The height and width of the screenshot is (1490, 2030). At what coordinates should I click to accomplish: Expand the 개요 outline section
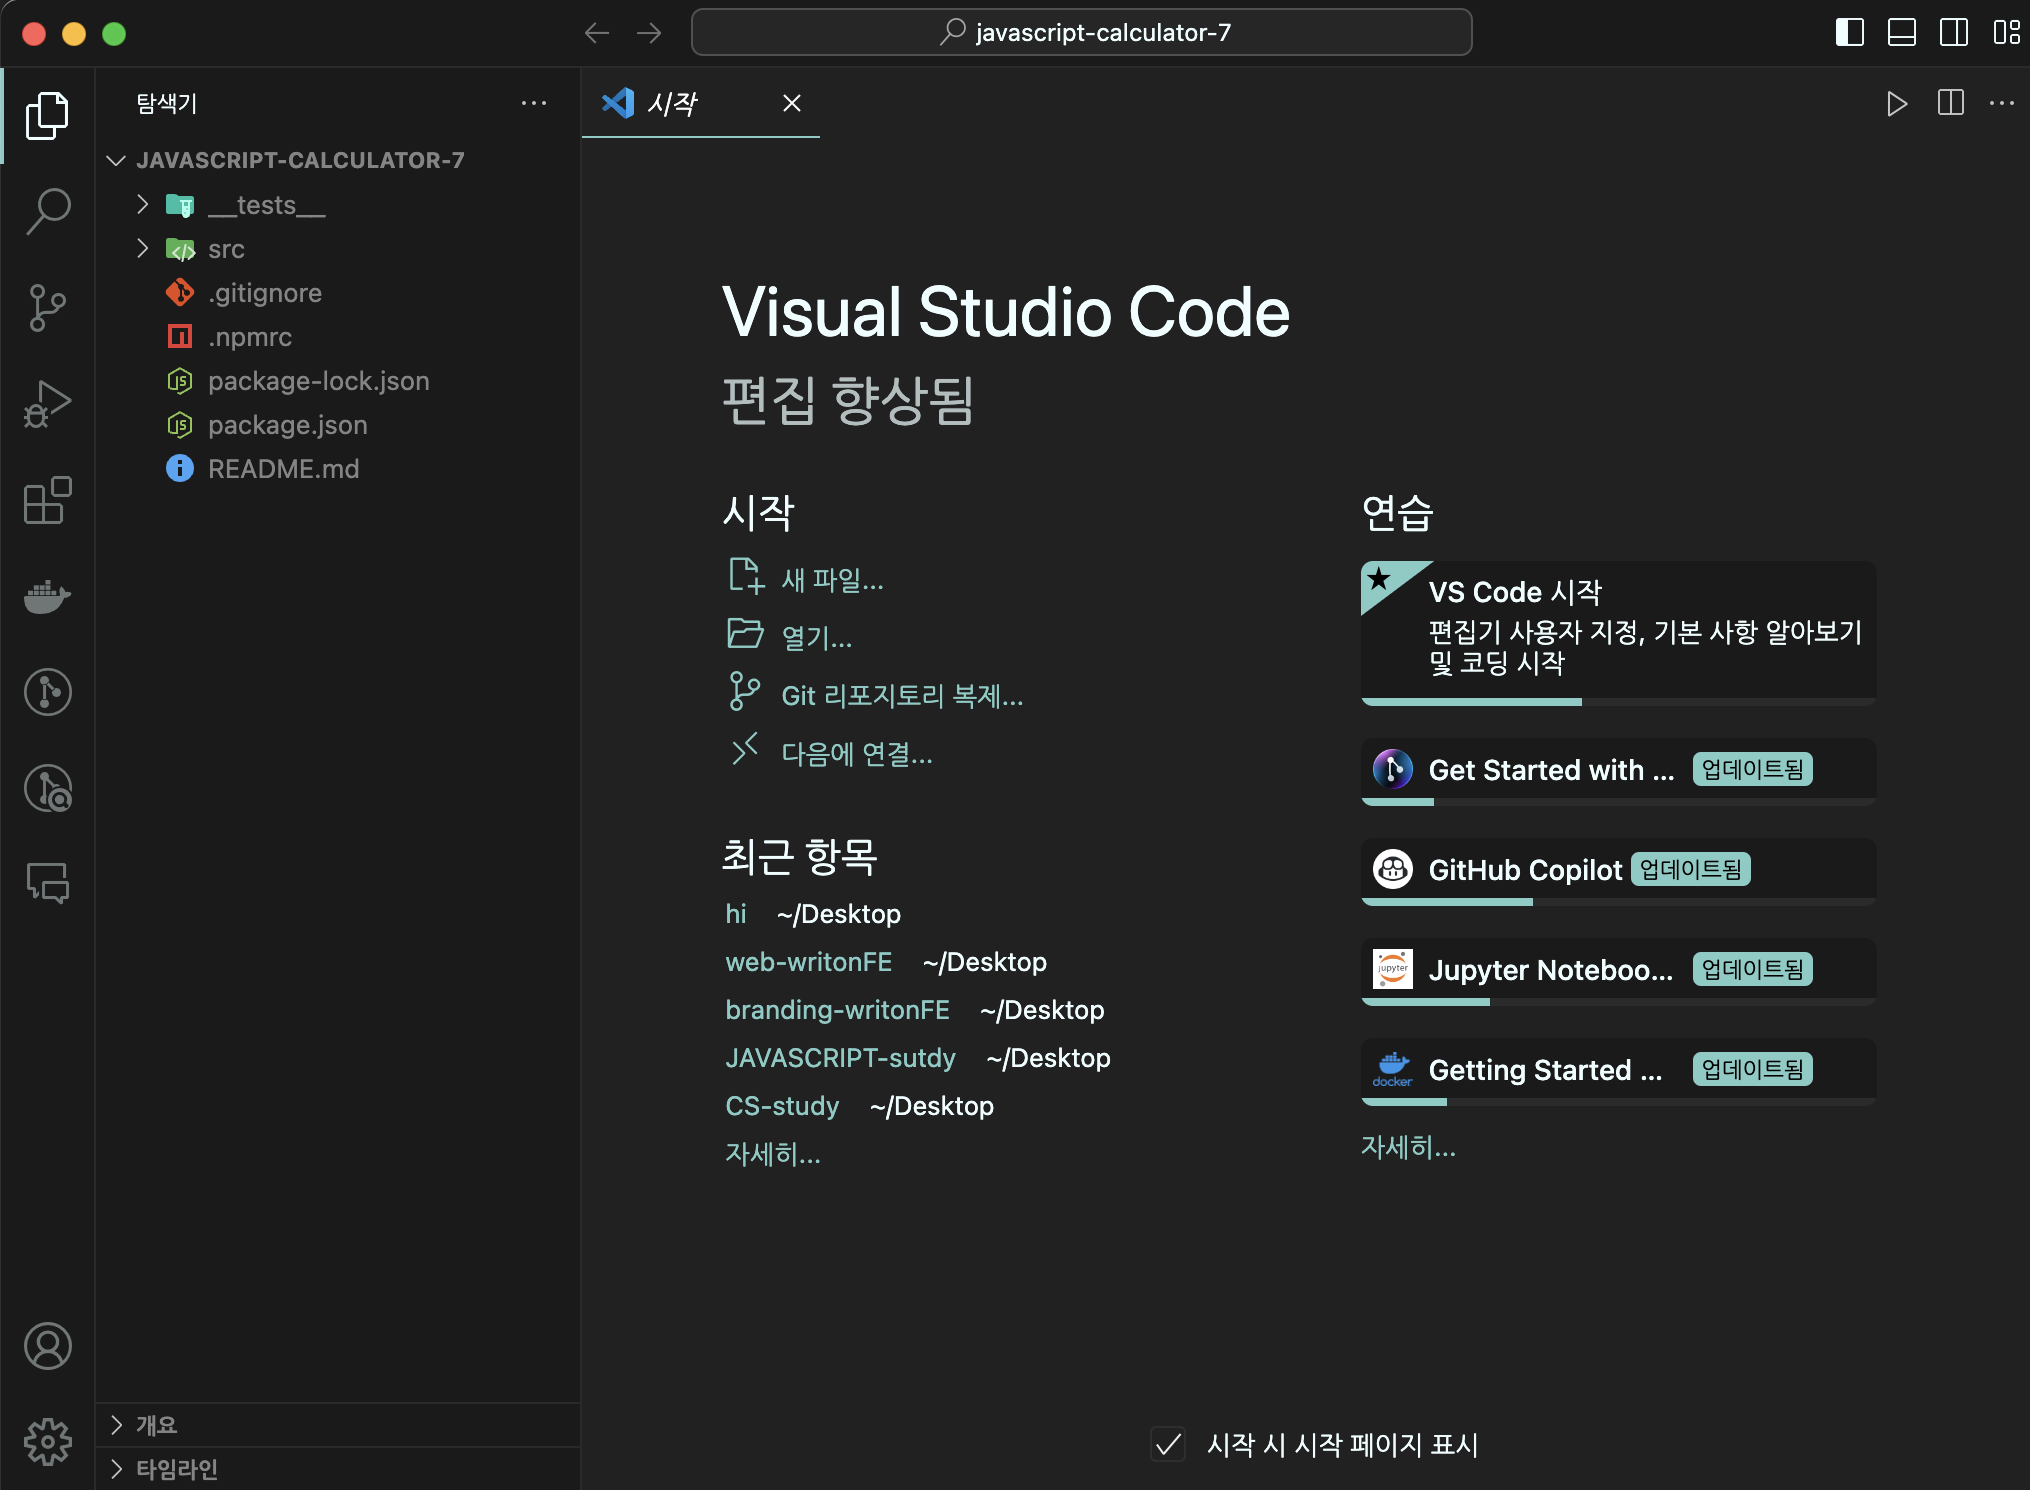[339, 1425]
